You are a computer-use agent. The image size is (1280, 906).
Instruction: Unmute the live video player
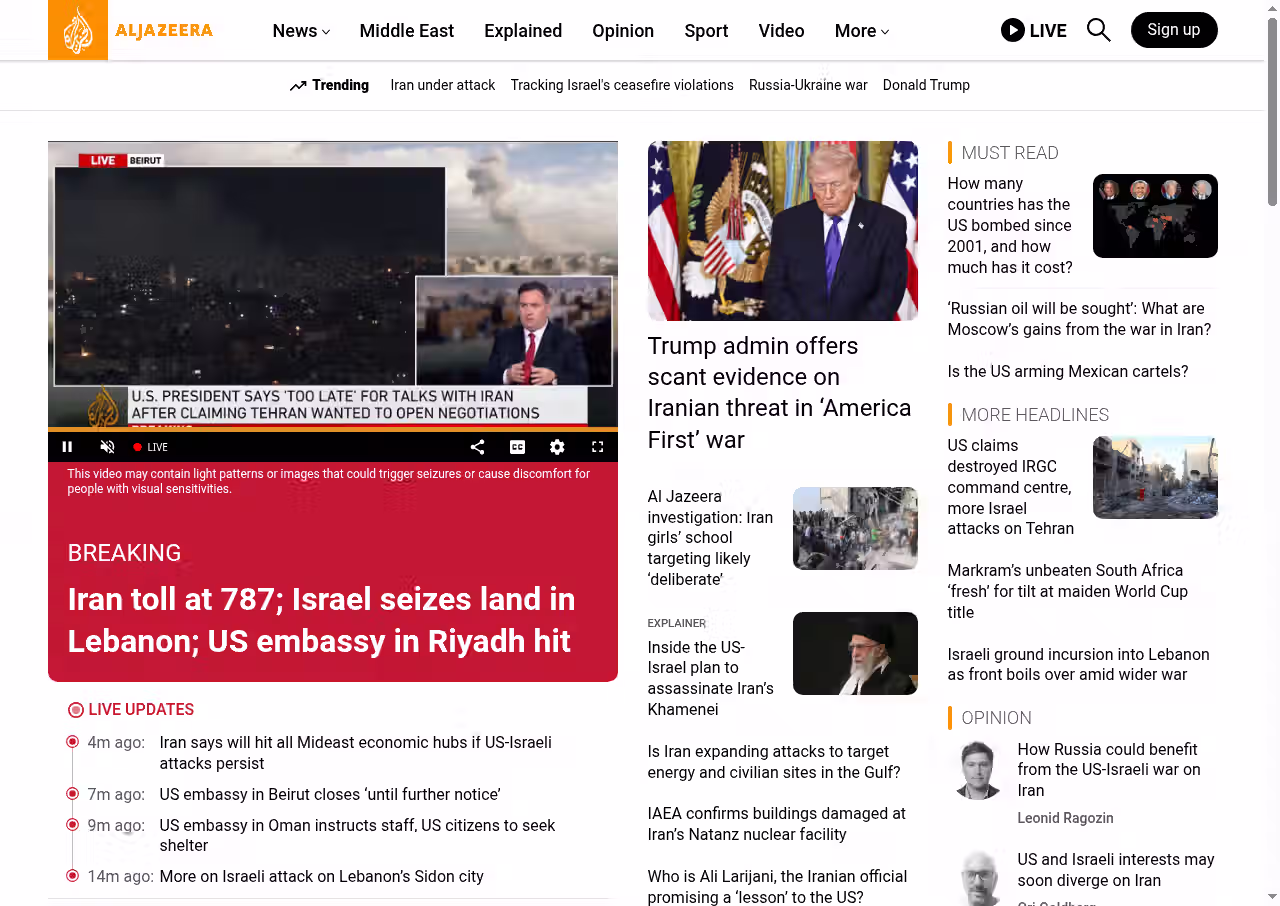tap(107, 447)
